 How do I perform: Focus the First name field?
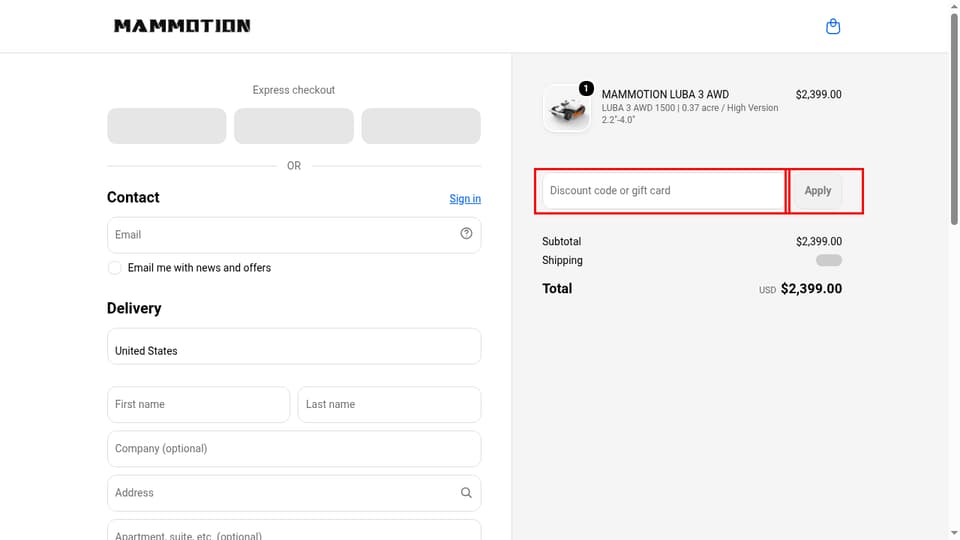[x=198, y=404]
